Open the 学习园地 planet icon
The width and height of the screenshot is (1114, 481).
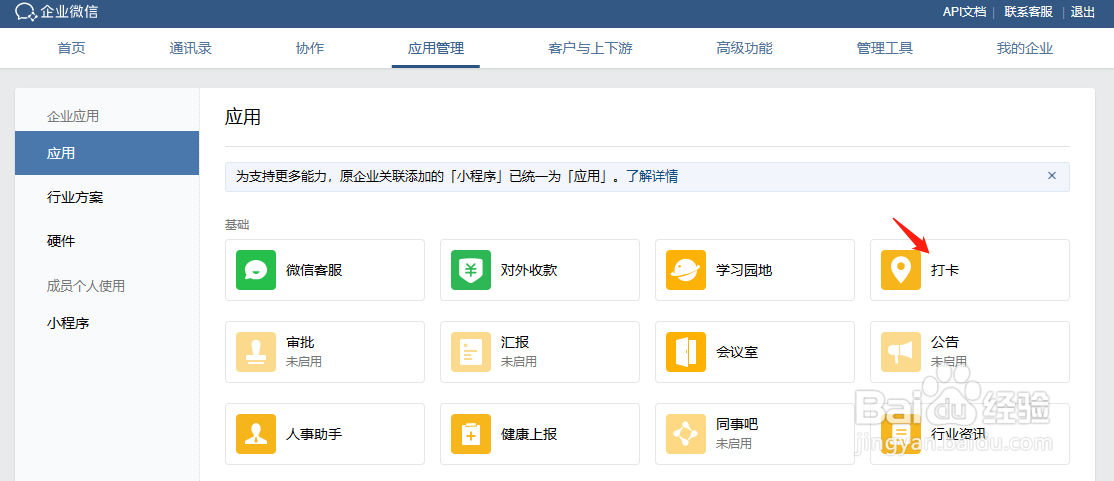click(x=686, y=270)
